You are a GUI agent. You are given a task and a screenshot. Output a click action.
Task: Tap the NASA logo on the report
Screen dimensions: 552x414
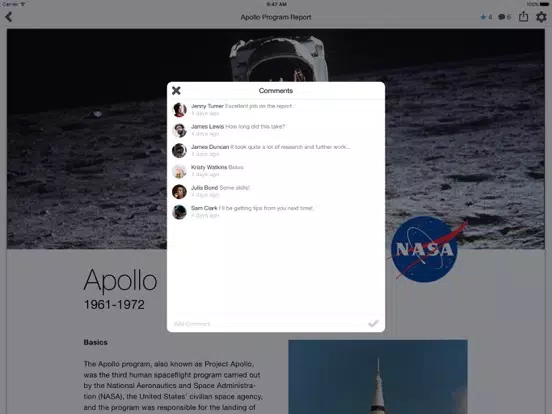[x=426, y=249]
